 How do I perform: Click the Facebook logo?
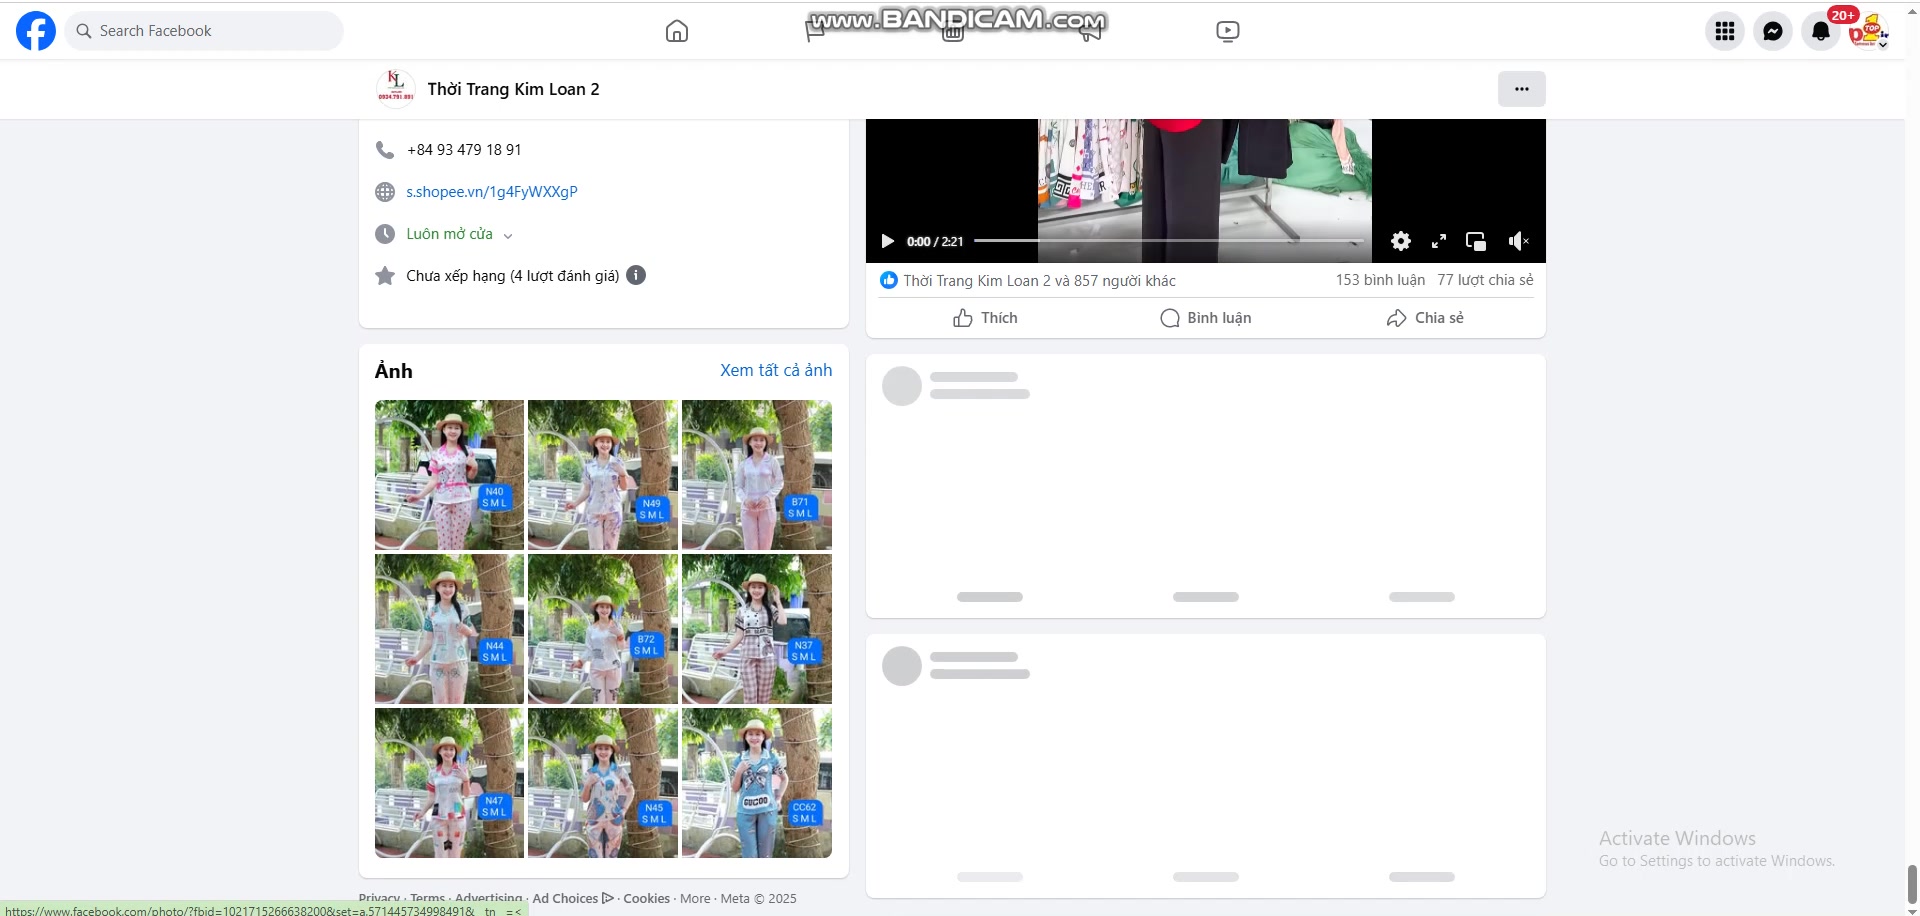[36, 31]
